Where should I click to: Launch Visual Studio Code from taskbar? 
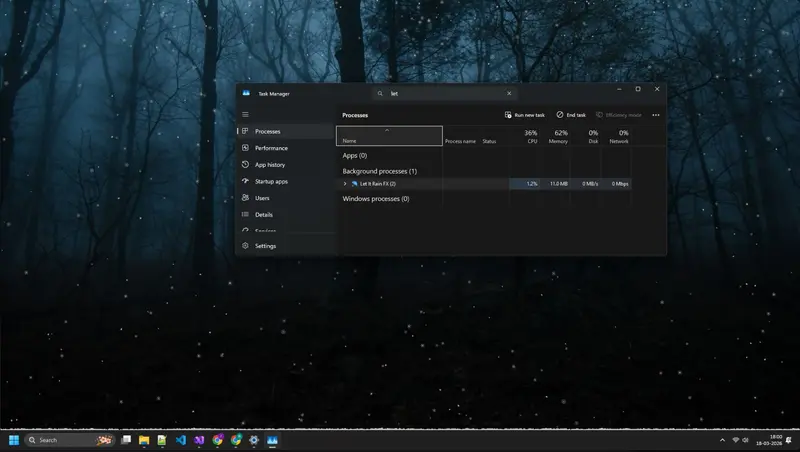tap(181, 440)
